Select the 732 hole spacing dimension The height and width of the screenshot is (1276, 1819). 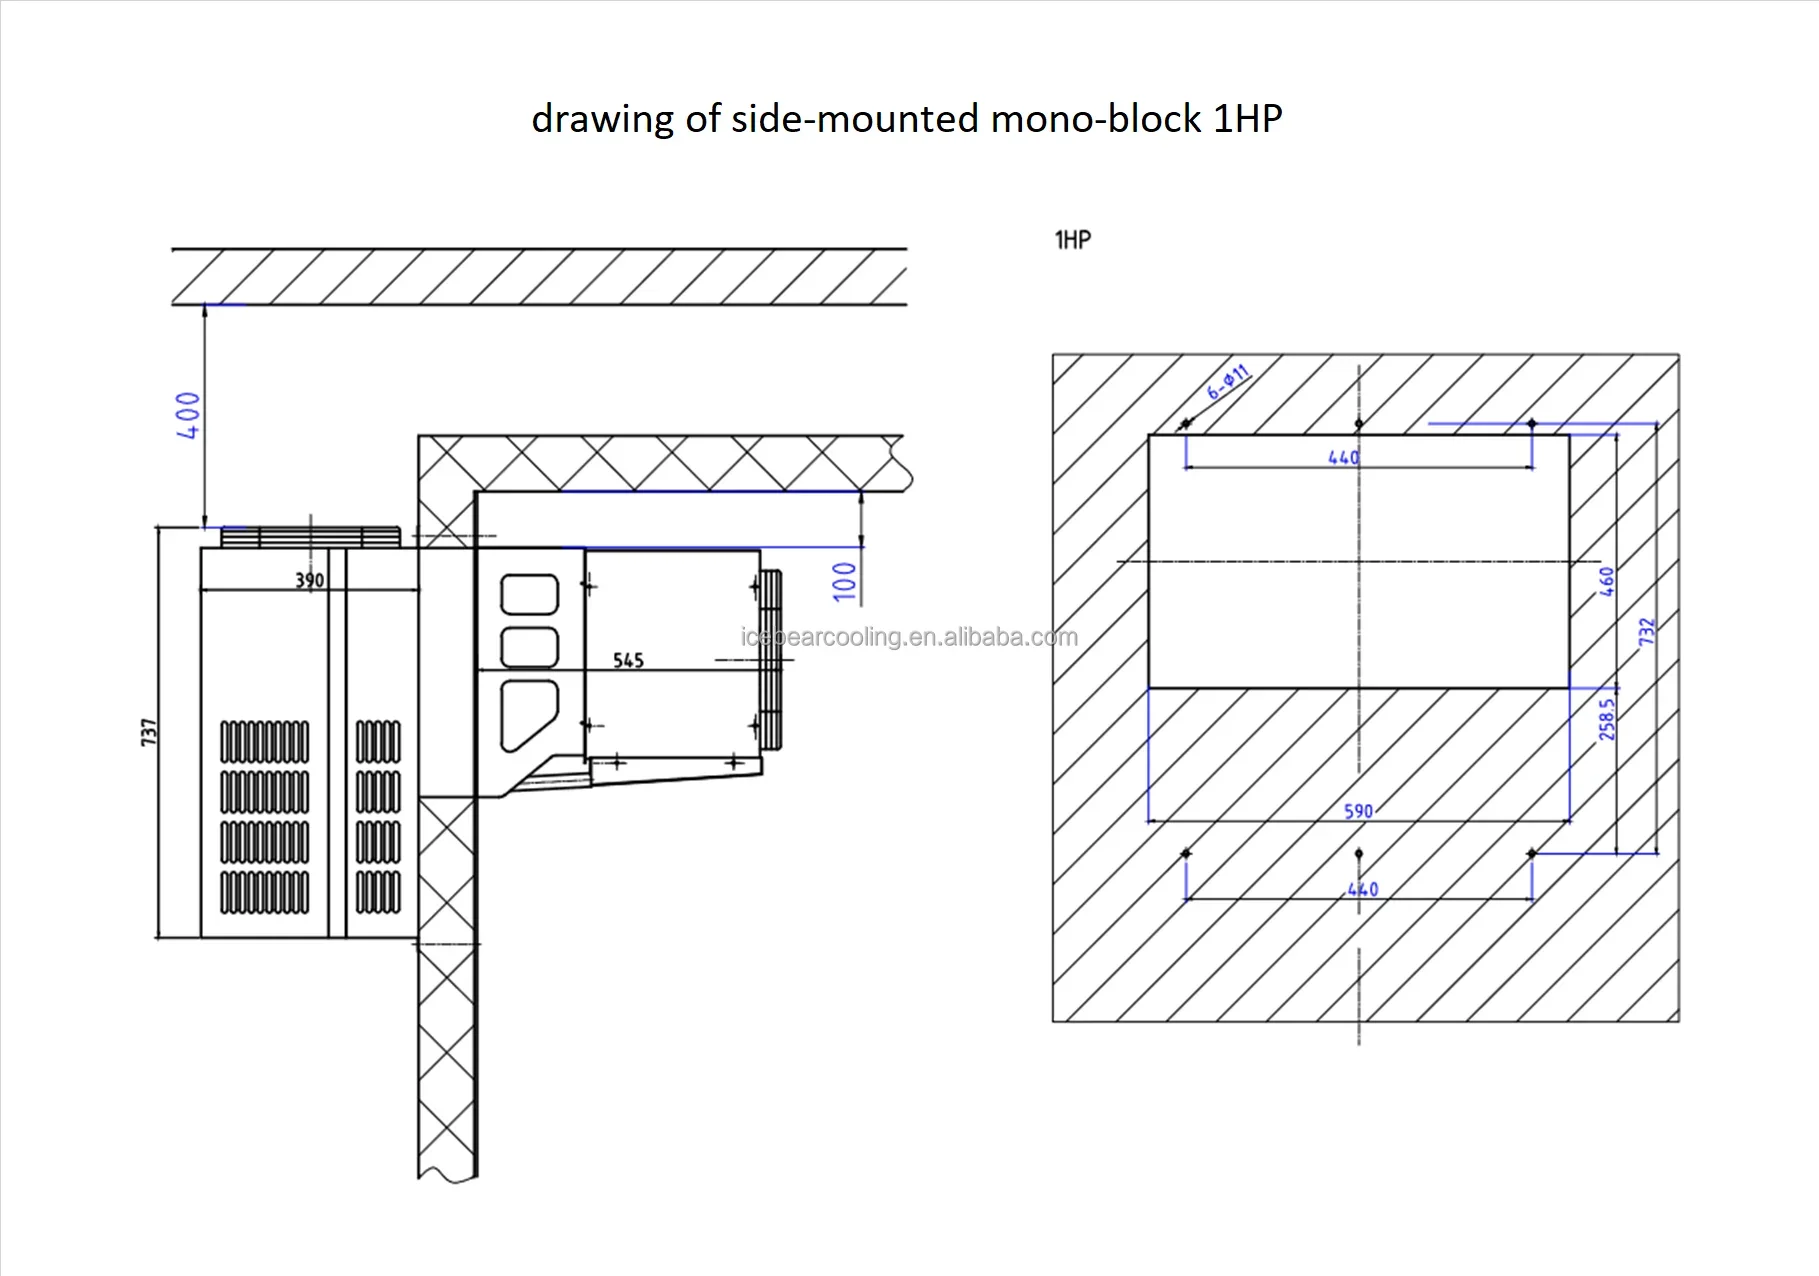point(1647,631)
